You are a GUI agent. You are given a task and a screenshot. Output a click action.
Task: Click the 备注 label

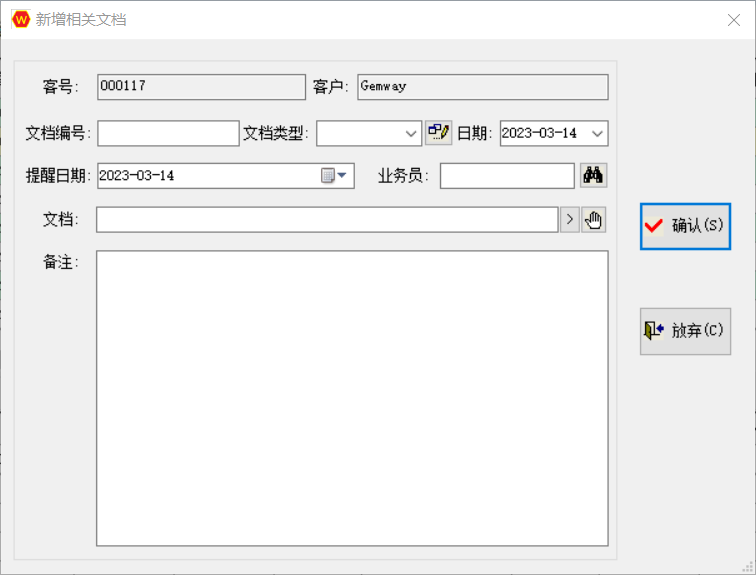[x=61, y=262]
